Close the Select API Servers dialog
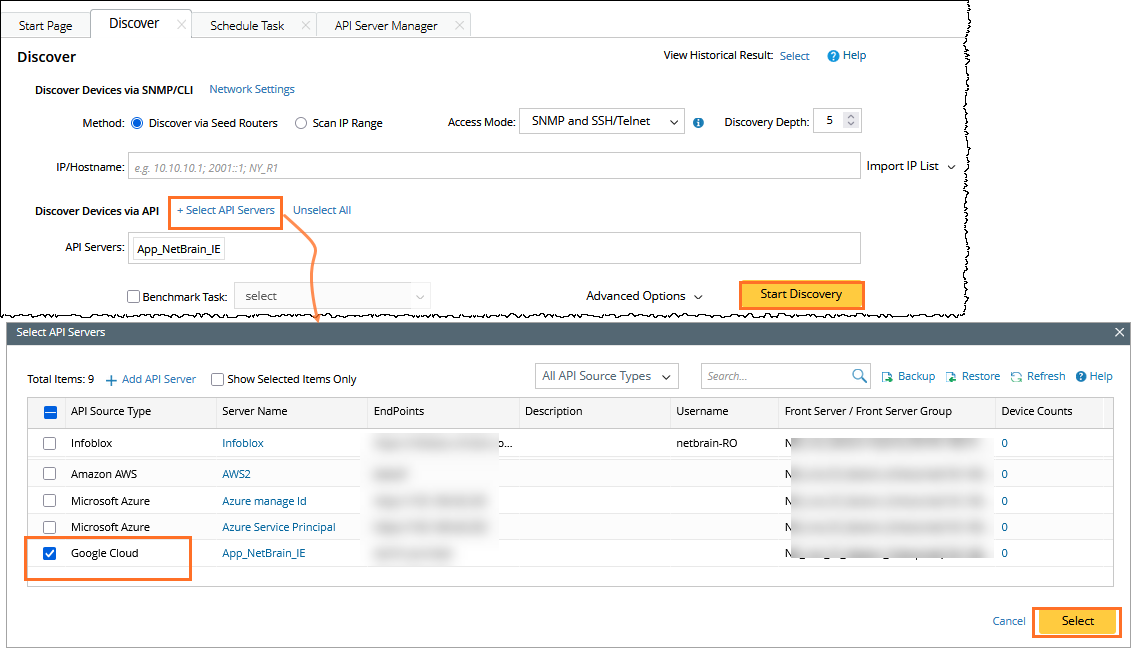The height and width of the screenshot is (648, 1131). 1119,332
